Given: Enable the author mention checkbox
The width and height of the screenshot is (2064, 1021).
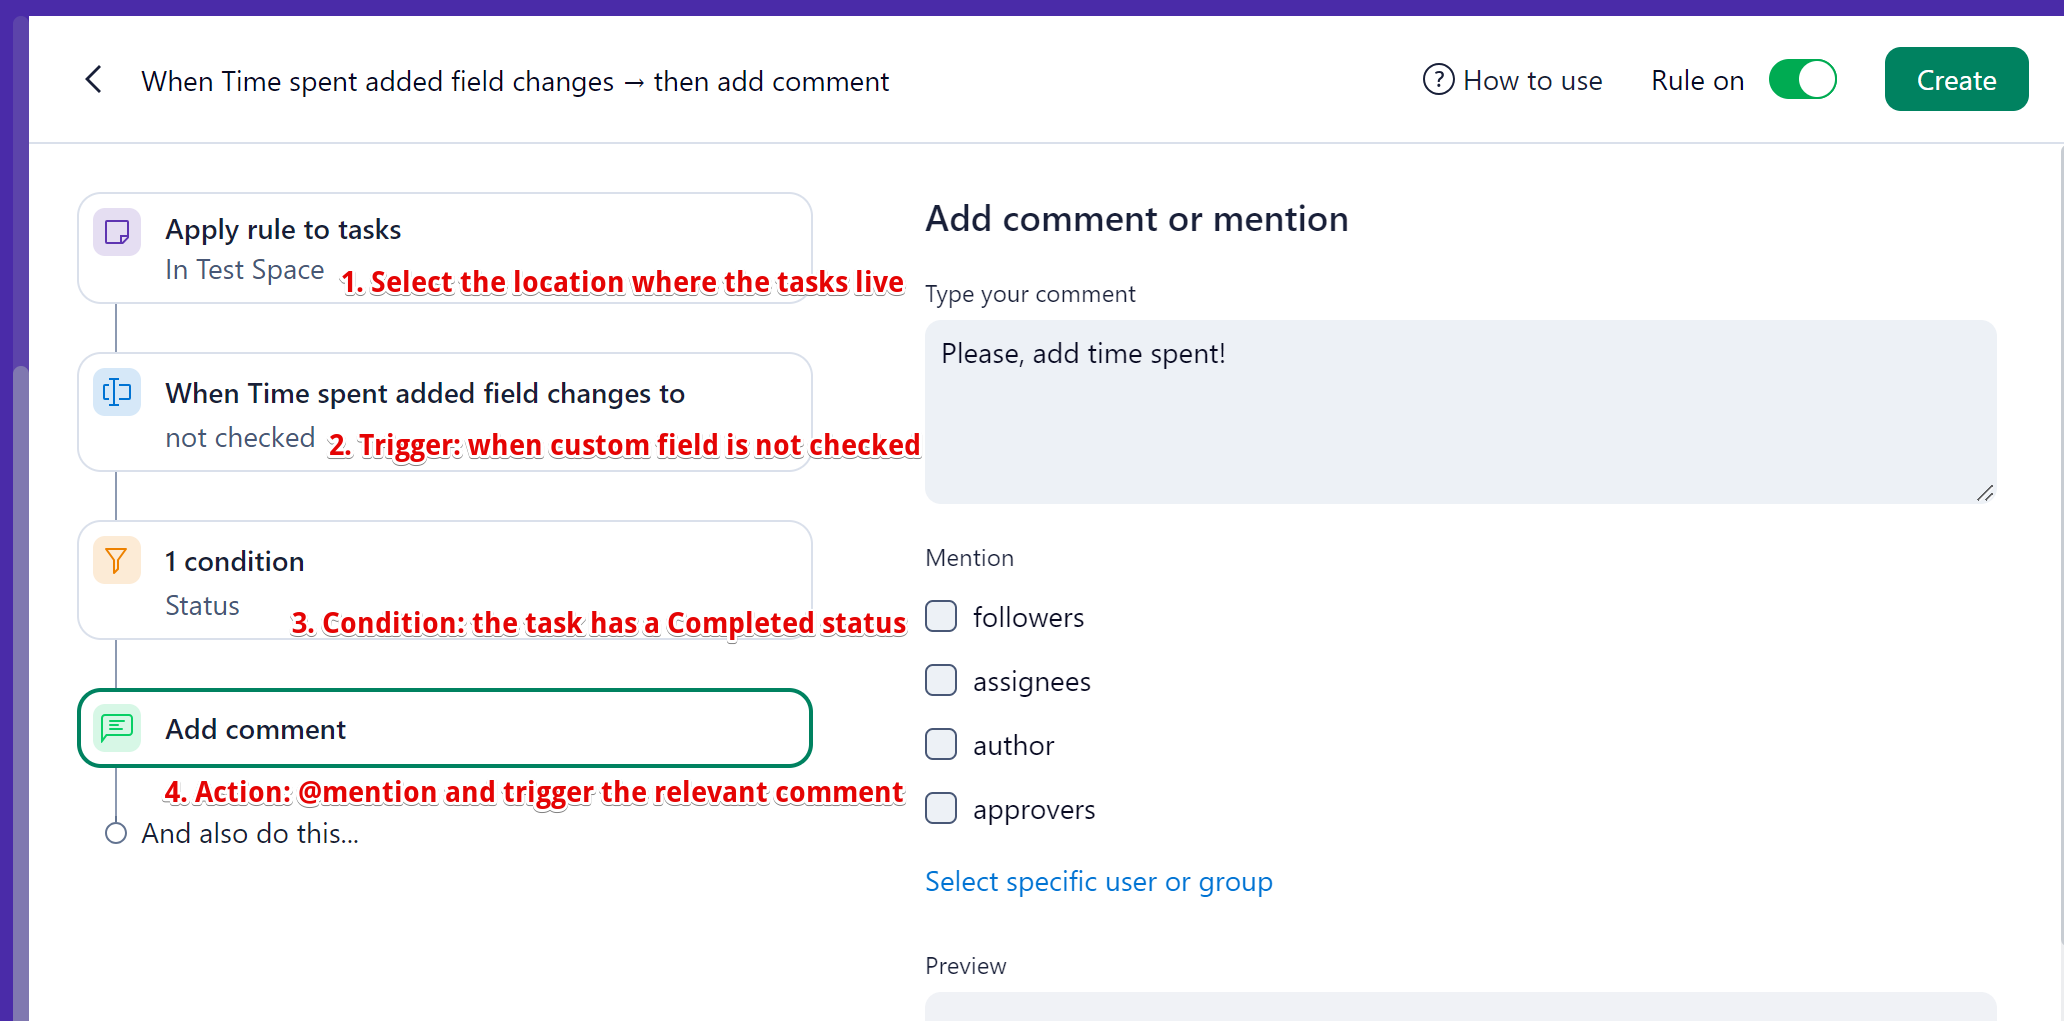Looking at the screenshot, I should 941,745.
